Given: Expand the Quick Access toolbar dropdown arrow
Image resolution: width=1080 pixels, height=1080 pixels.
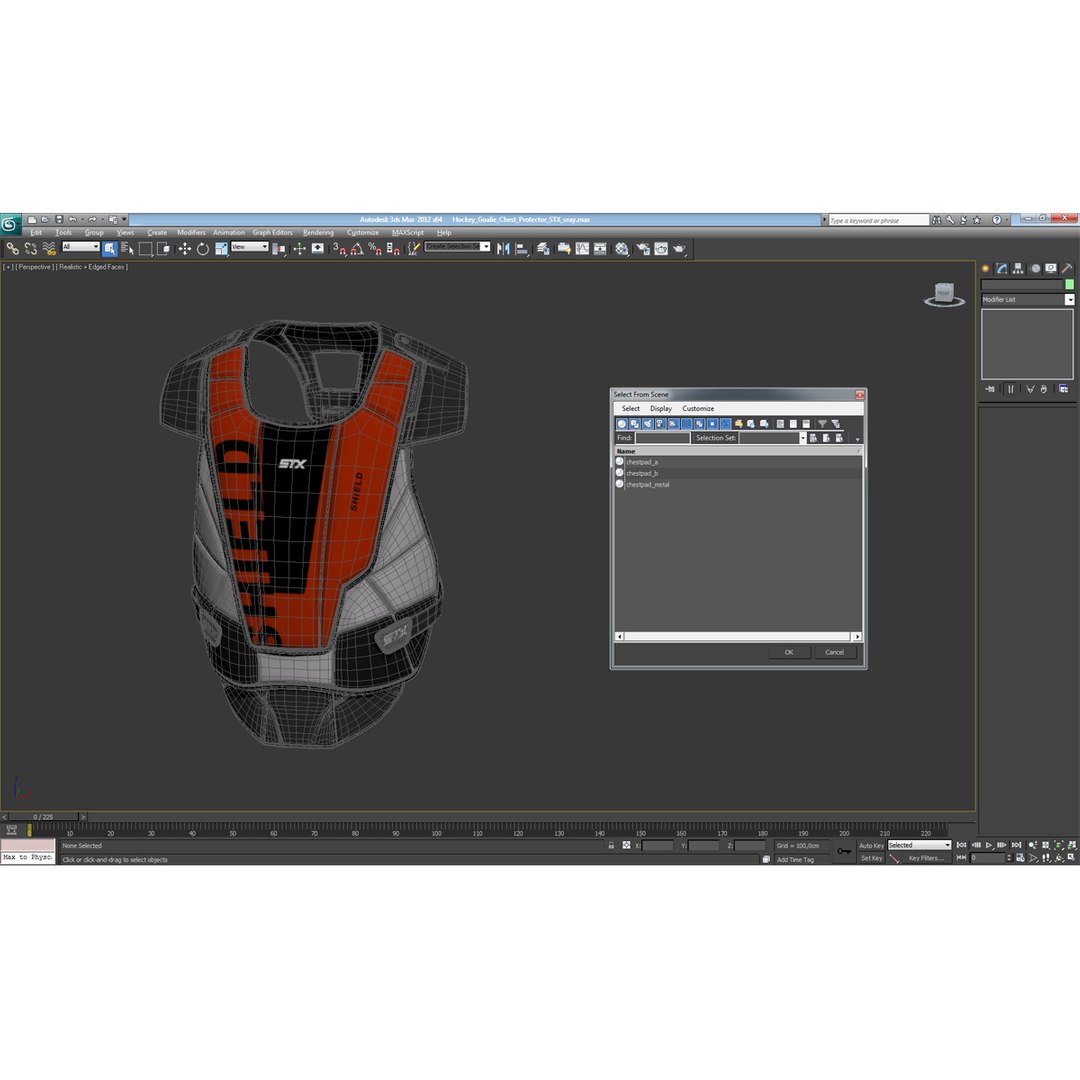Looking at the screenshot, I should [x=124, y=220].
